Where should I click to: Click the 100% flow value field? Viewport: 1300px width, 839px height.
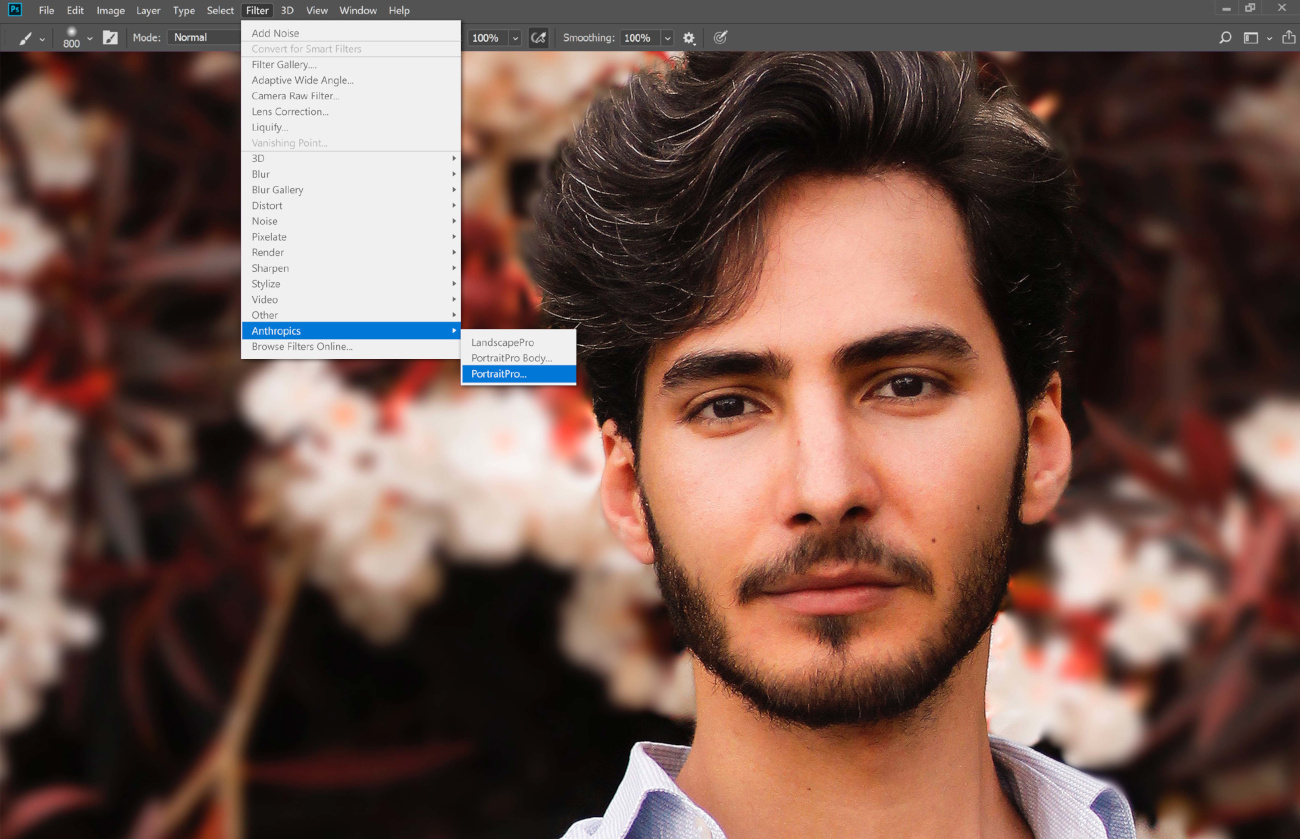pyautogui.click(x=488, y=38)
